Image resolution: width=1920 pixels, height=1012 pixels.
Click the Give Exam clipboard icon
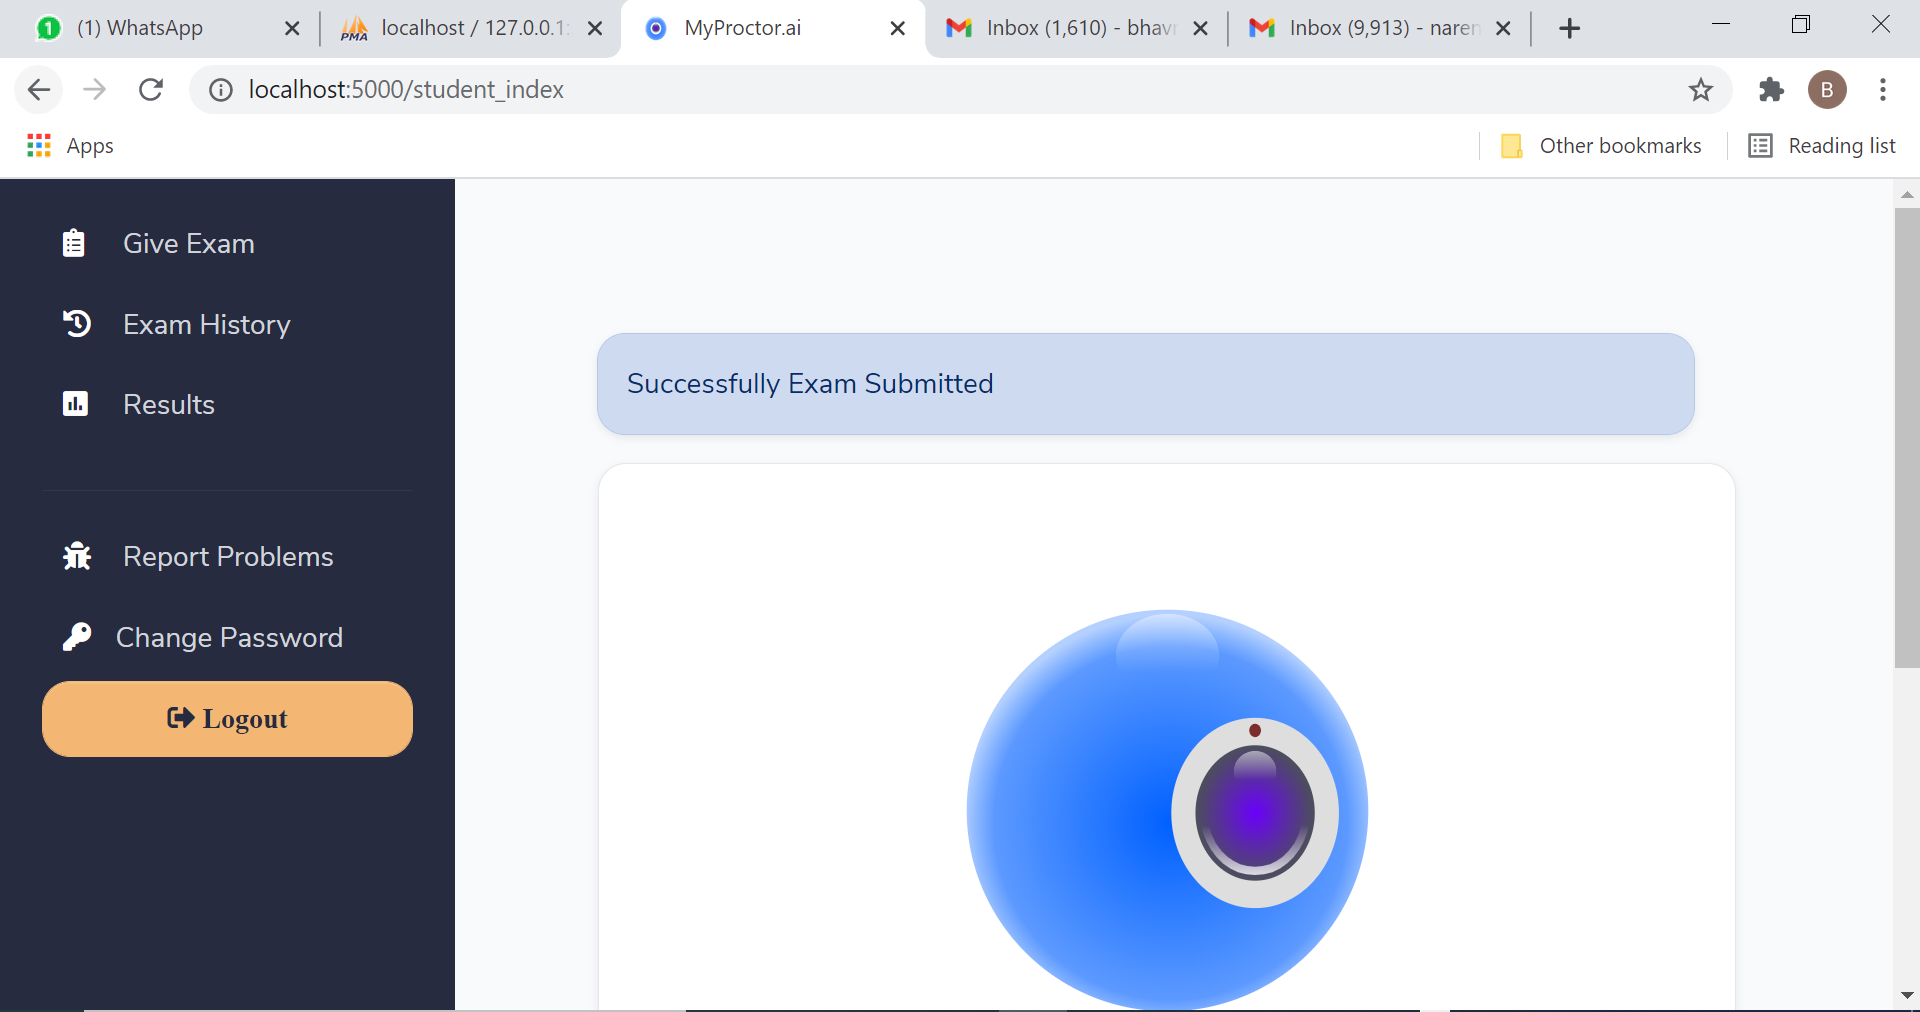tap(74, 243)
